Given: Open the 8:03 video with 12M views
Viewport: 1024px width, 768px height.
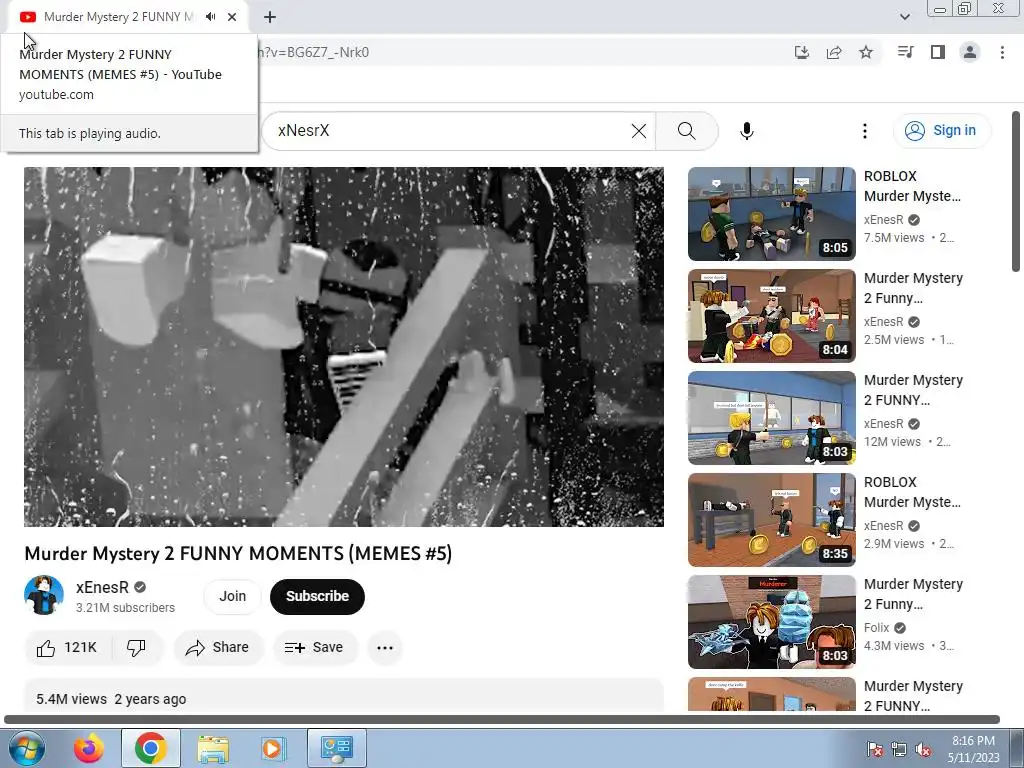Looking at the screenshot, I should pos(771,417).
